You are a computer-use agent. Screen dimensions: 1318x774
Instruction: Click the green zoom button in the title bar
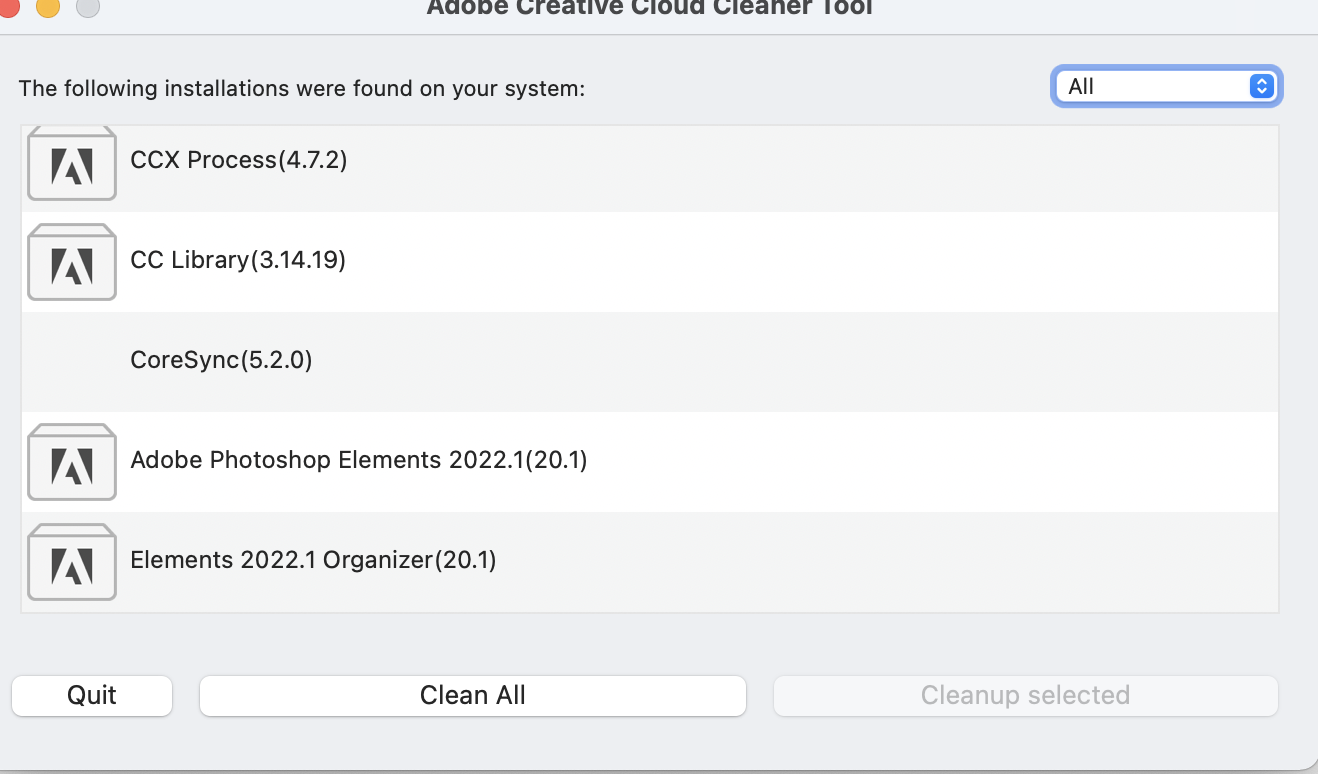coord(86,9)
